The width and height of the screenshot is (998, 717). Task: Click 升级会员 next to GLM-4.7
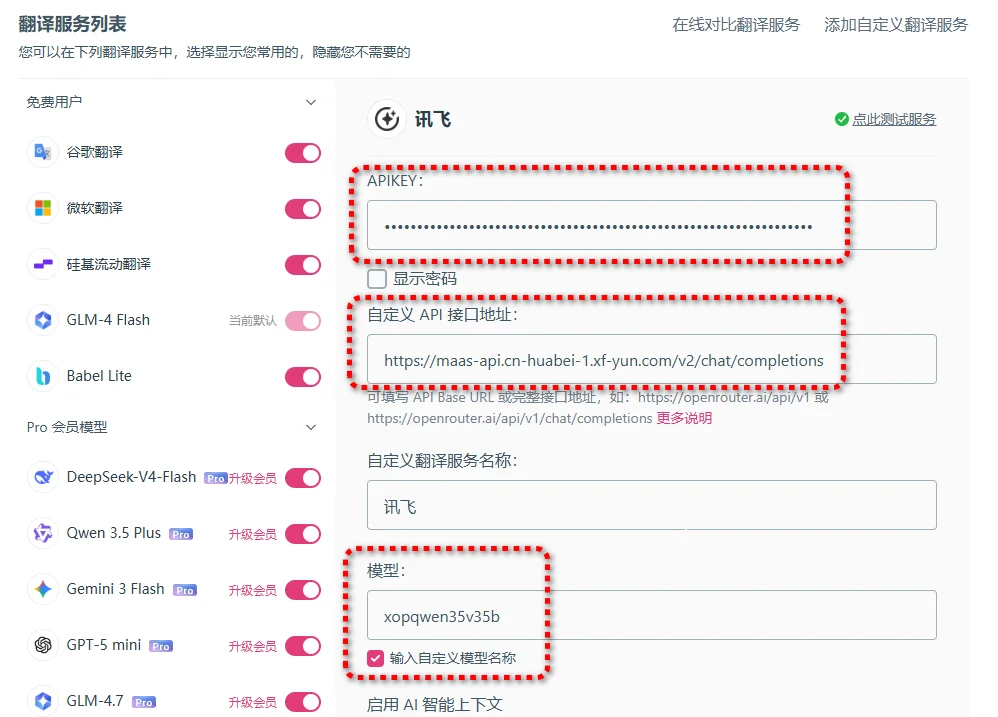click(x=253, y=702)
